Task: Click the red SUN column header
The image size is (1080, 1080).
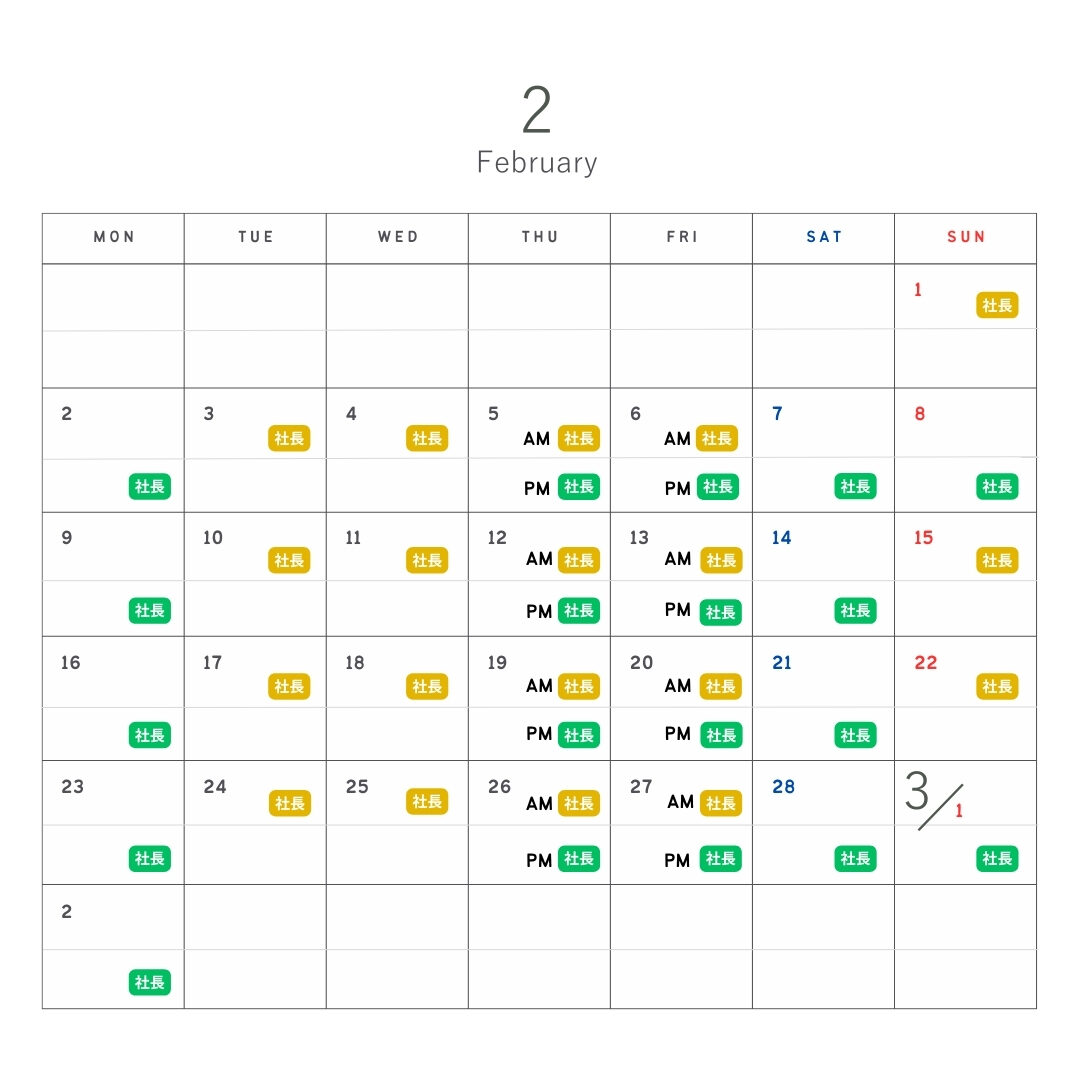Action: [966, 237]
